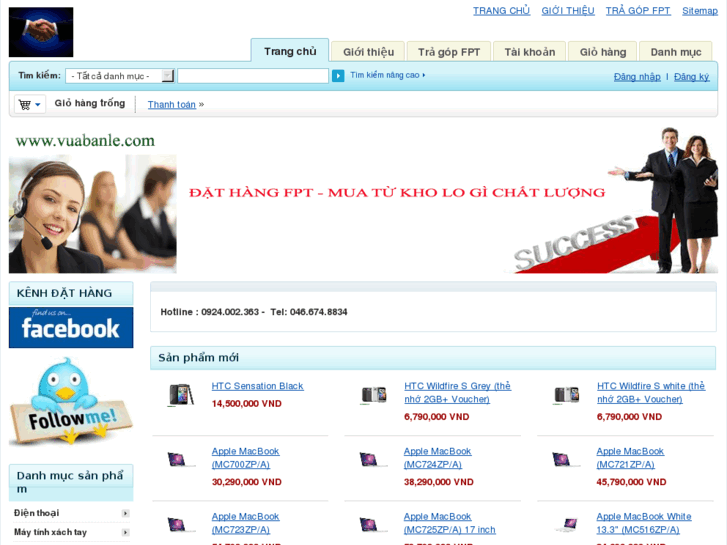Open Apple MacBook MC721ZP/A link

point(630,458)
